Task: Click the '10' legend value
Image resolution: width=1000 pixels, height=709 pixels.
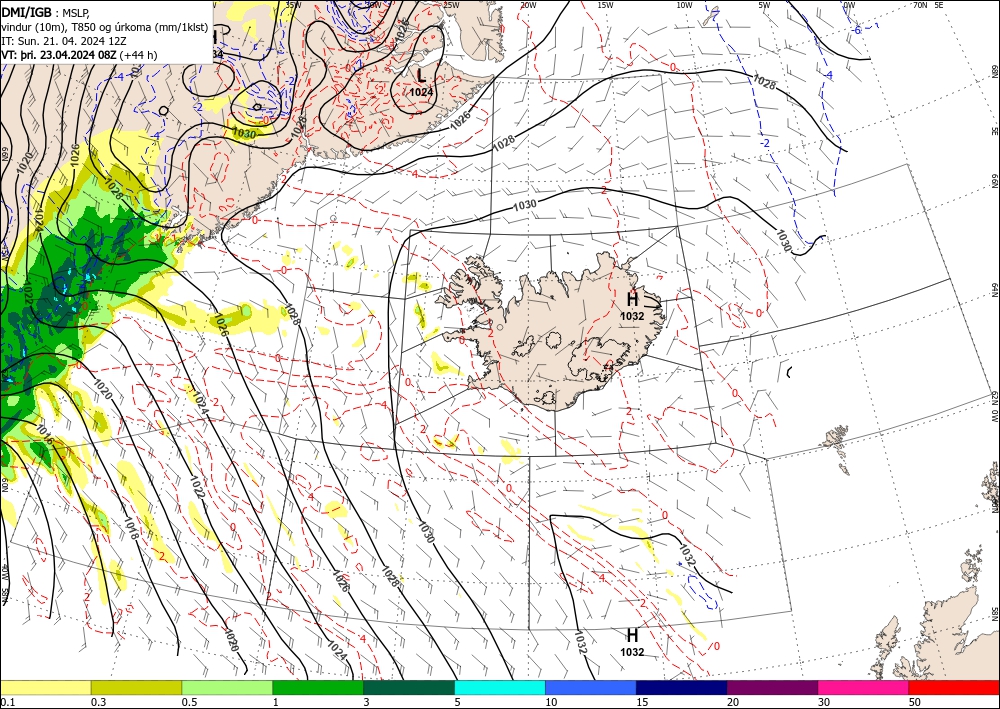Action: [x=551, y=702]
